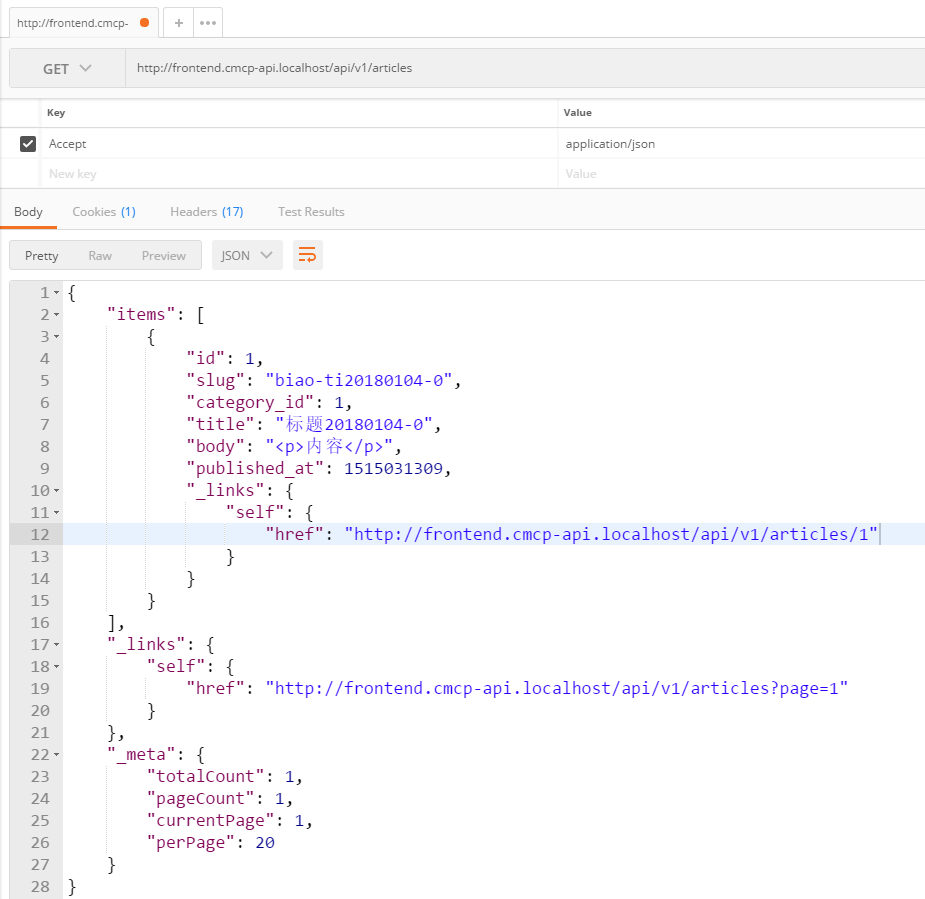Select the Pretty view button

pos(42,255)
